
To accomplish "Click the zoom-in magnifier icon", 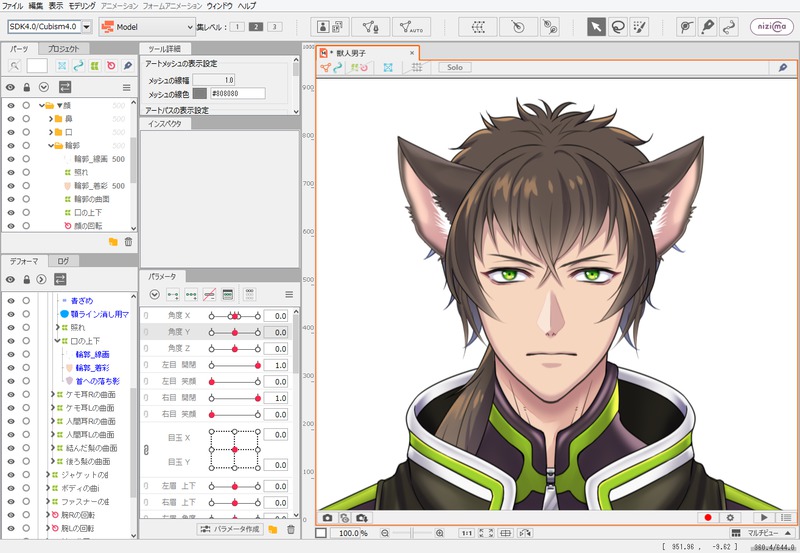I will pyautogui.click(x=439, y=533).
